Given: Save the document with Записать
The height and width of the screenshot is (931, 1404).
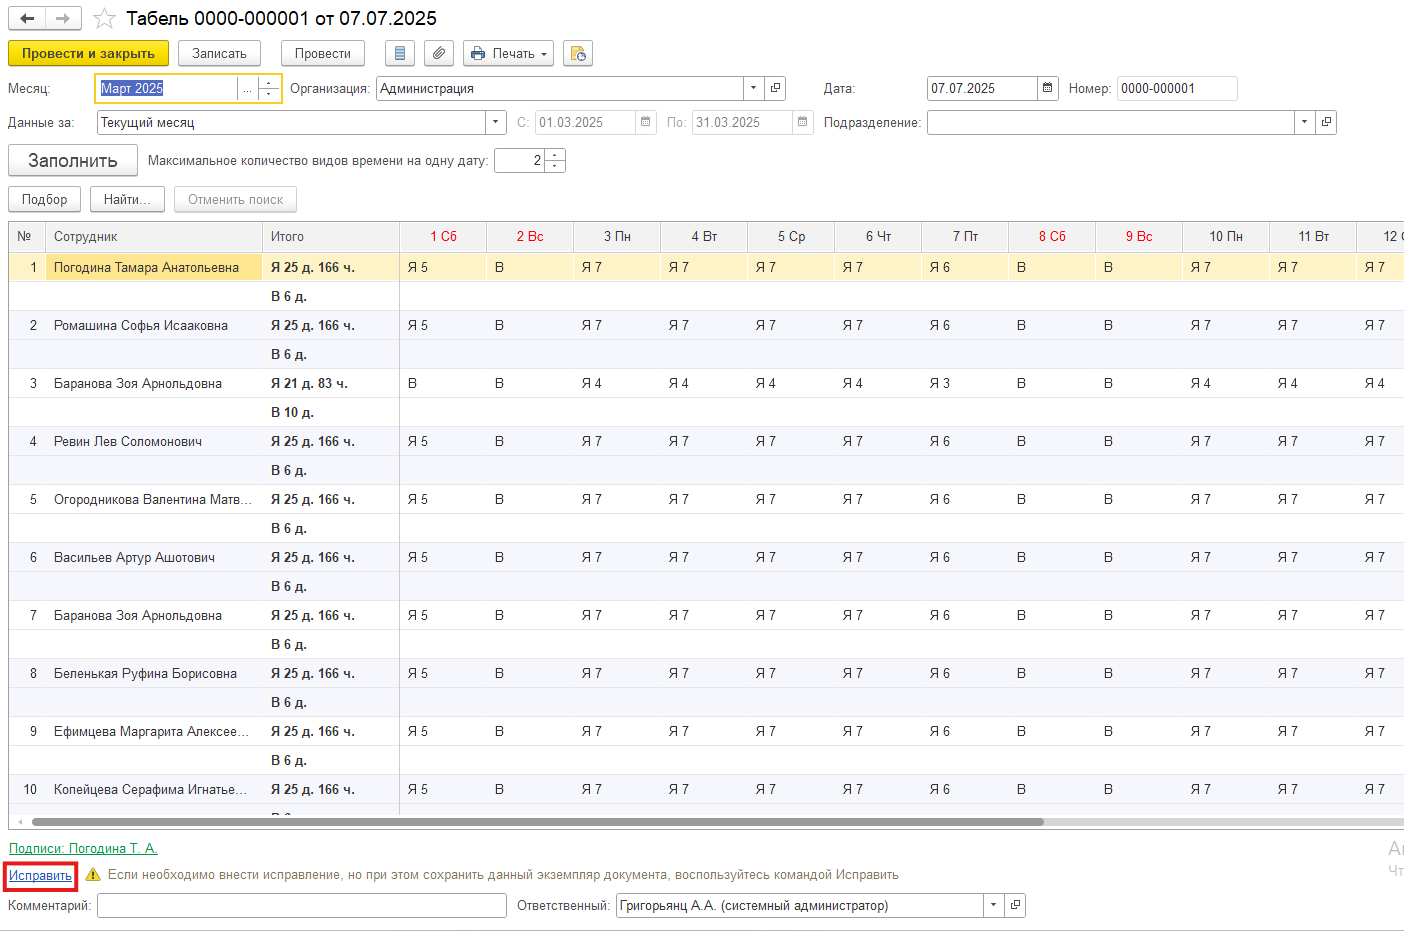Looking at the screenshot, I should pyautogui.click(x=219, y=53).
